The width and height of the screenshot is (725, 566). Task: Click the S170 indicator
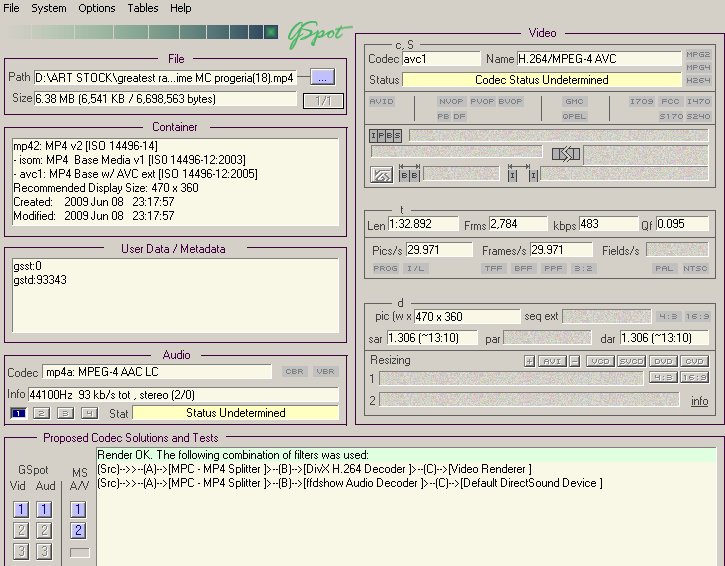click(x=671, y=116)
